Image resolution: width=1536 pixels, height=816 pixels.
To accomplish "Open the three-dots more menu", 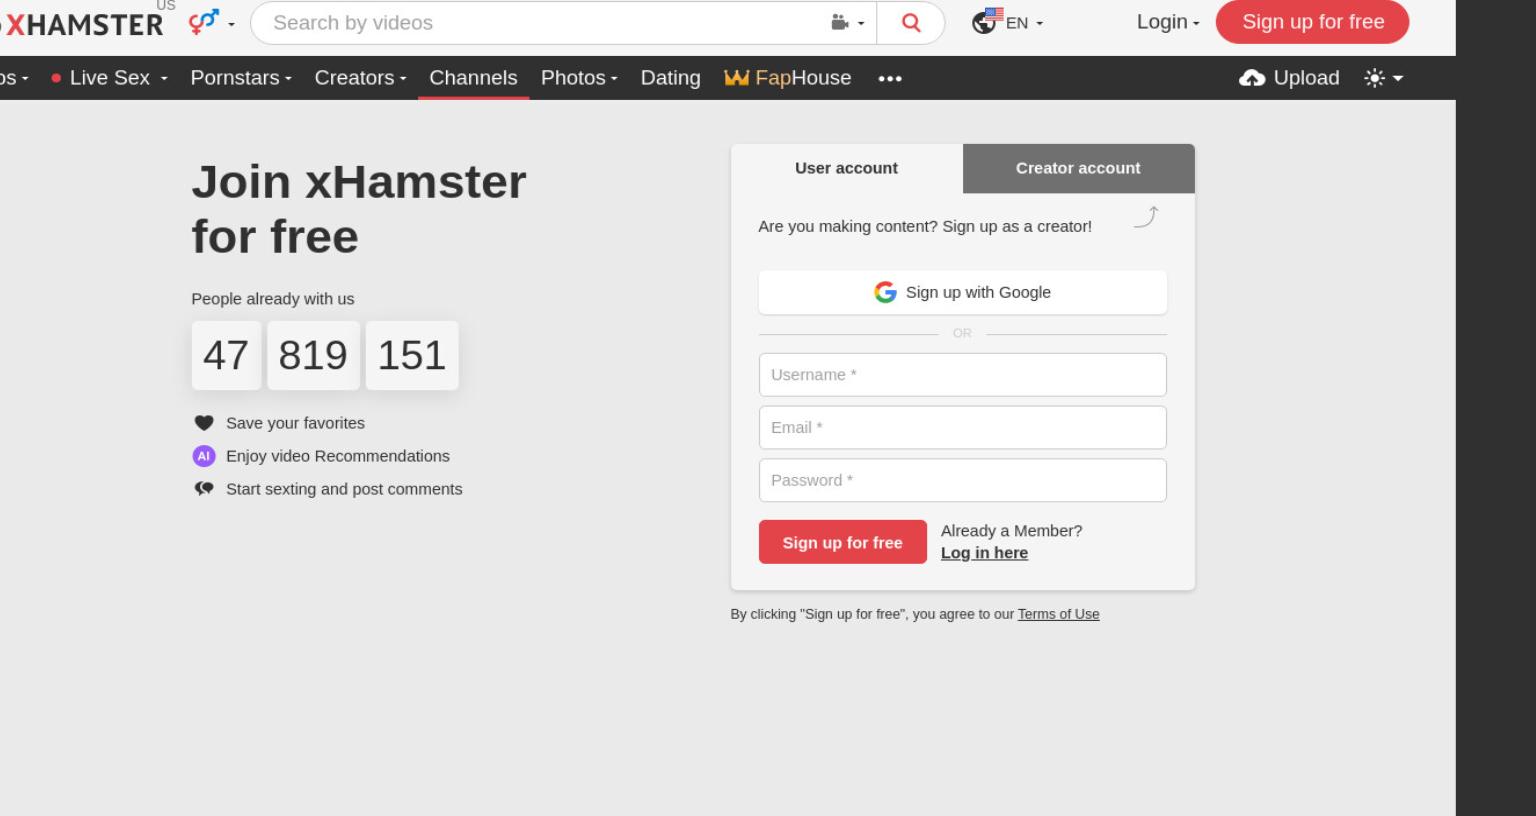I will pos(890,78).
